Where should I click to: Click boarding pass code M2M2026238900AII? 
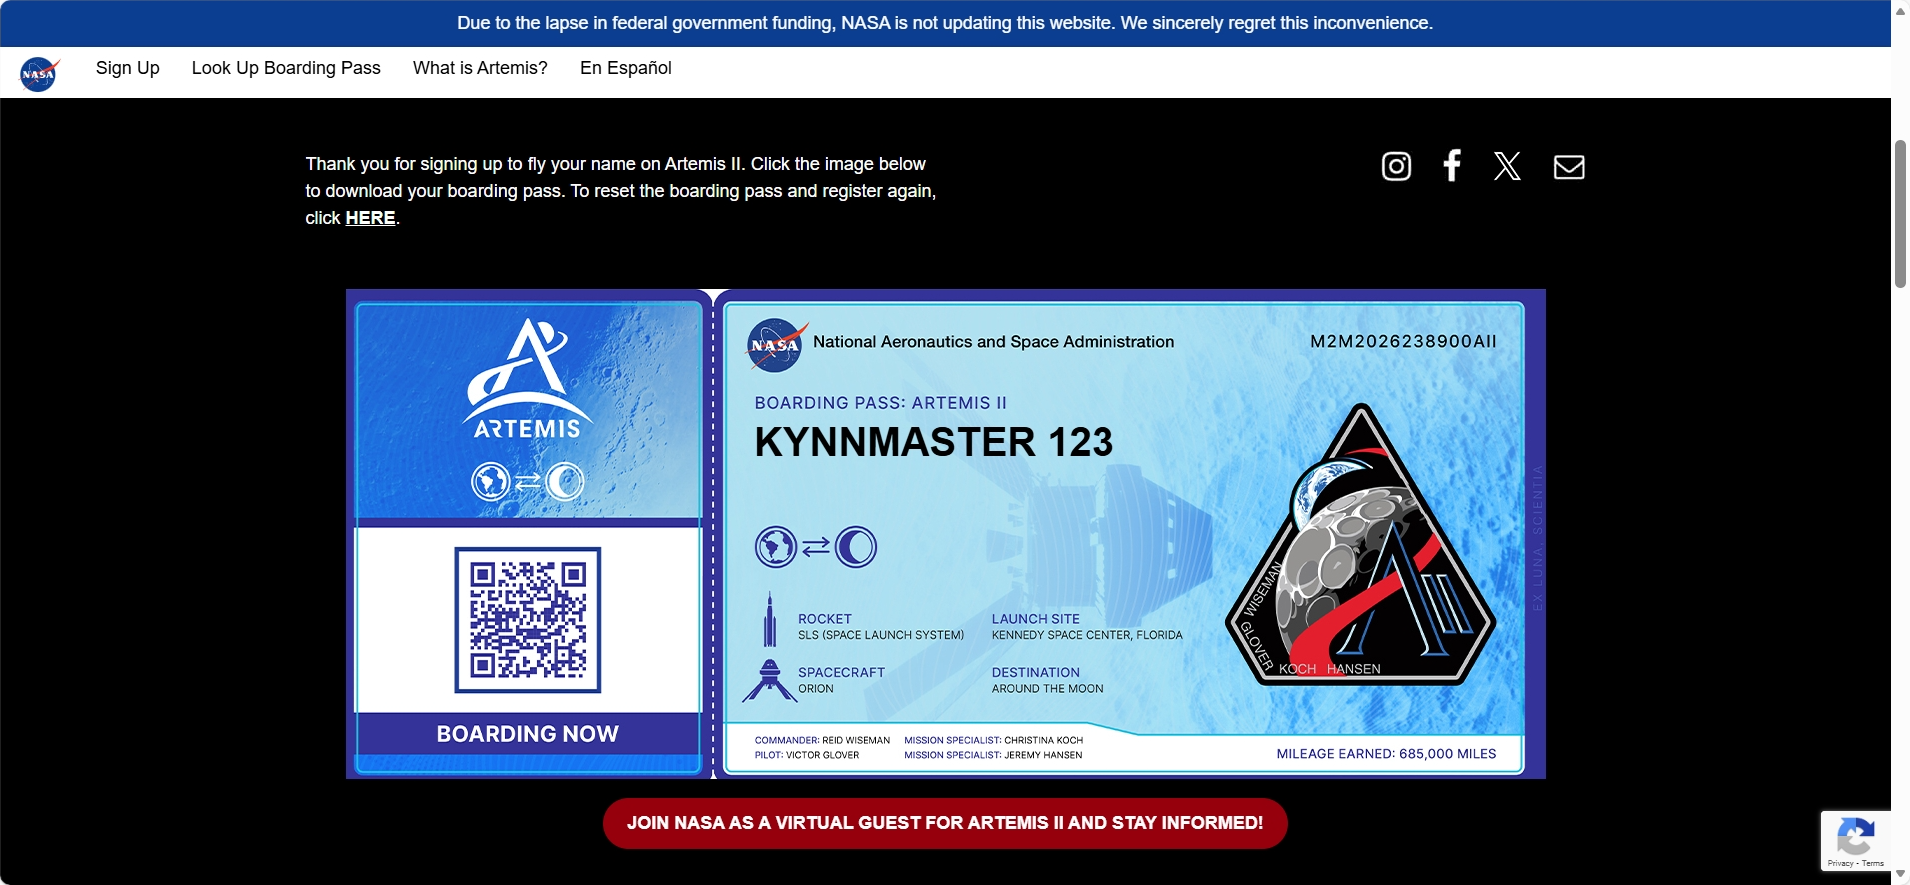pos(1403,342)
